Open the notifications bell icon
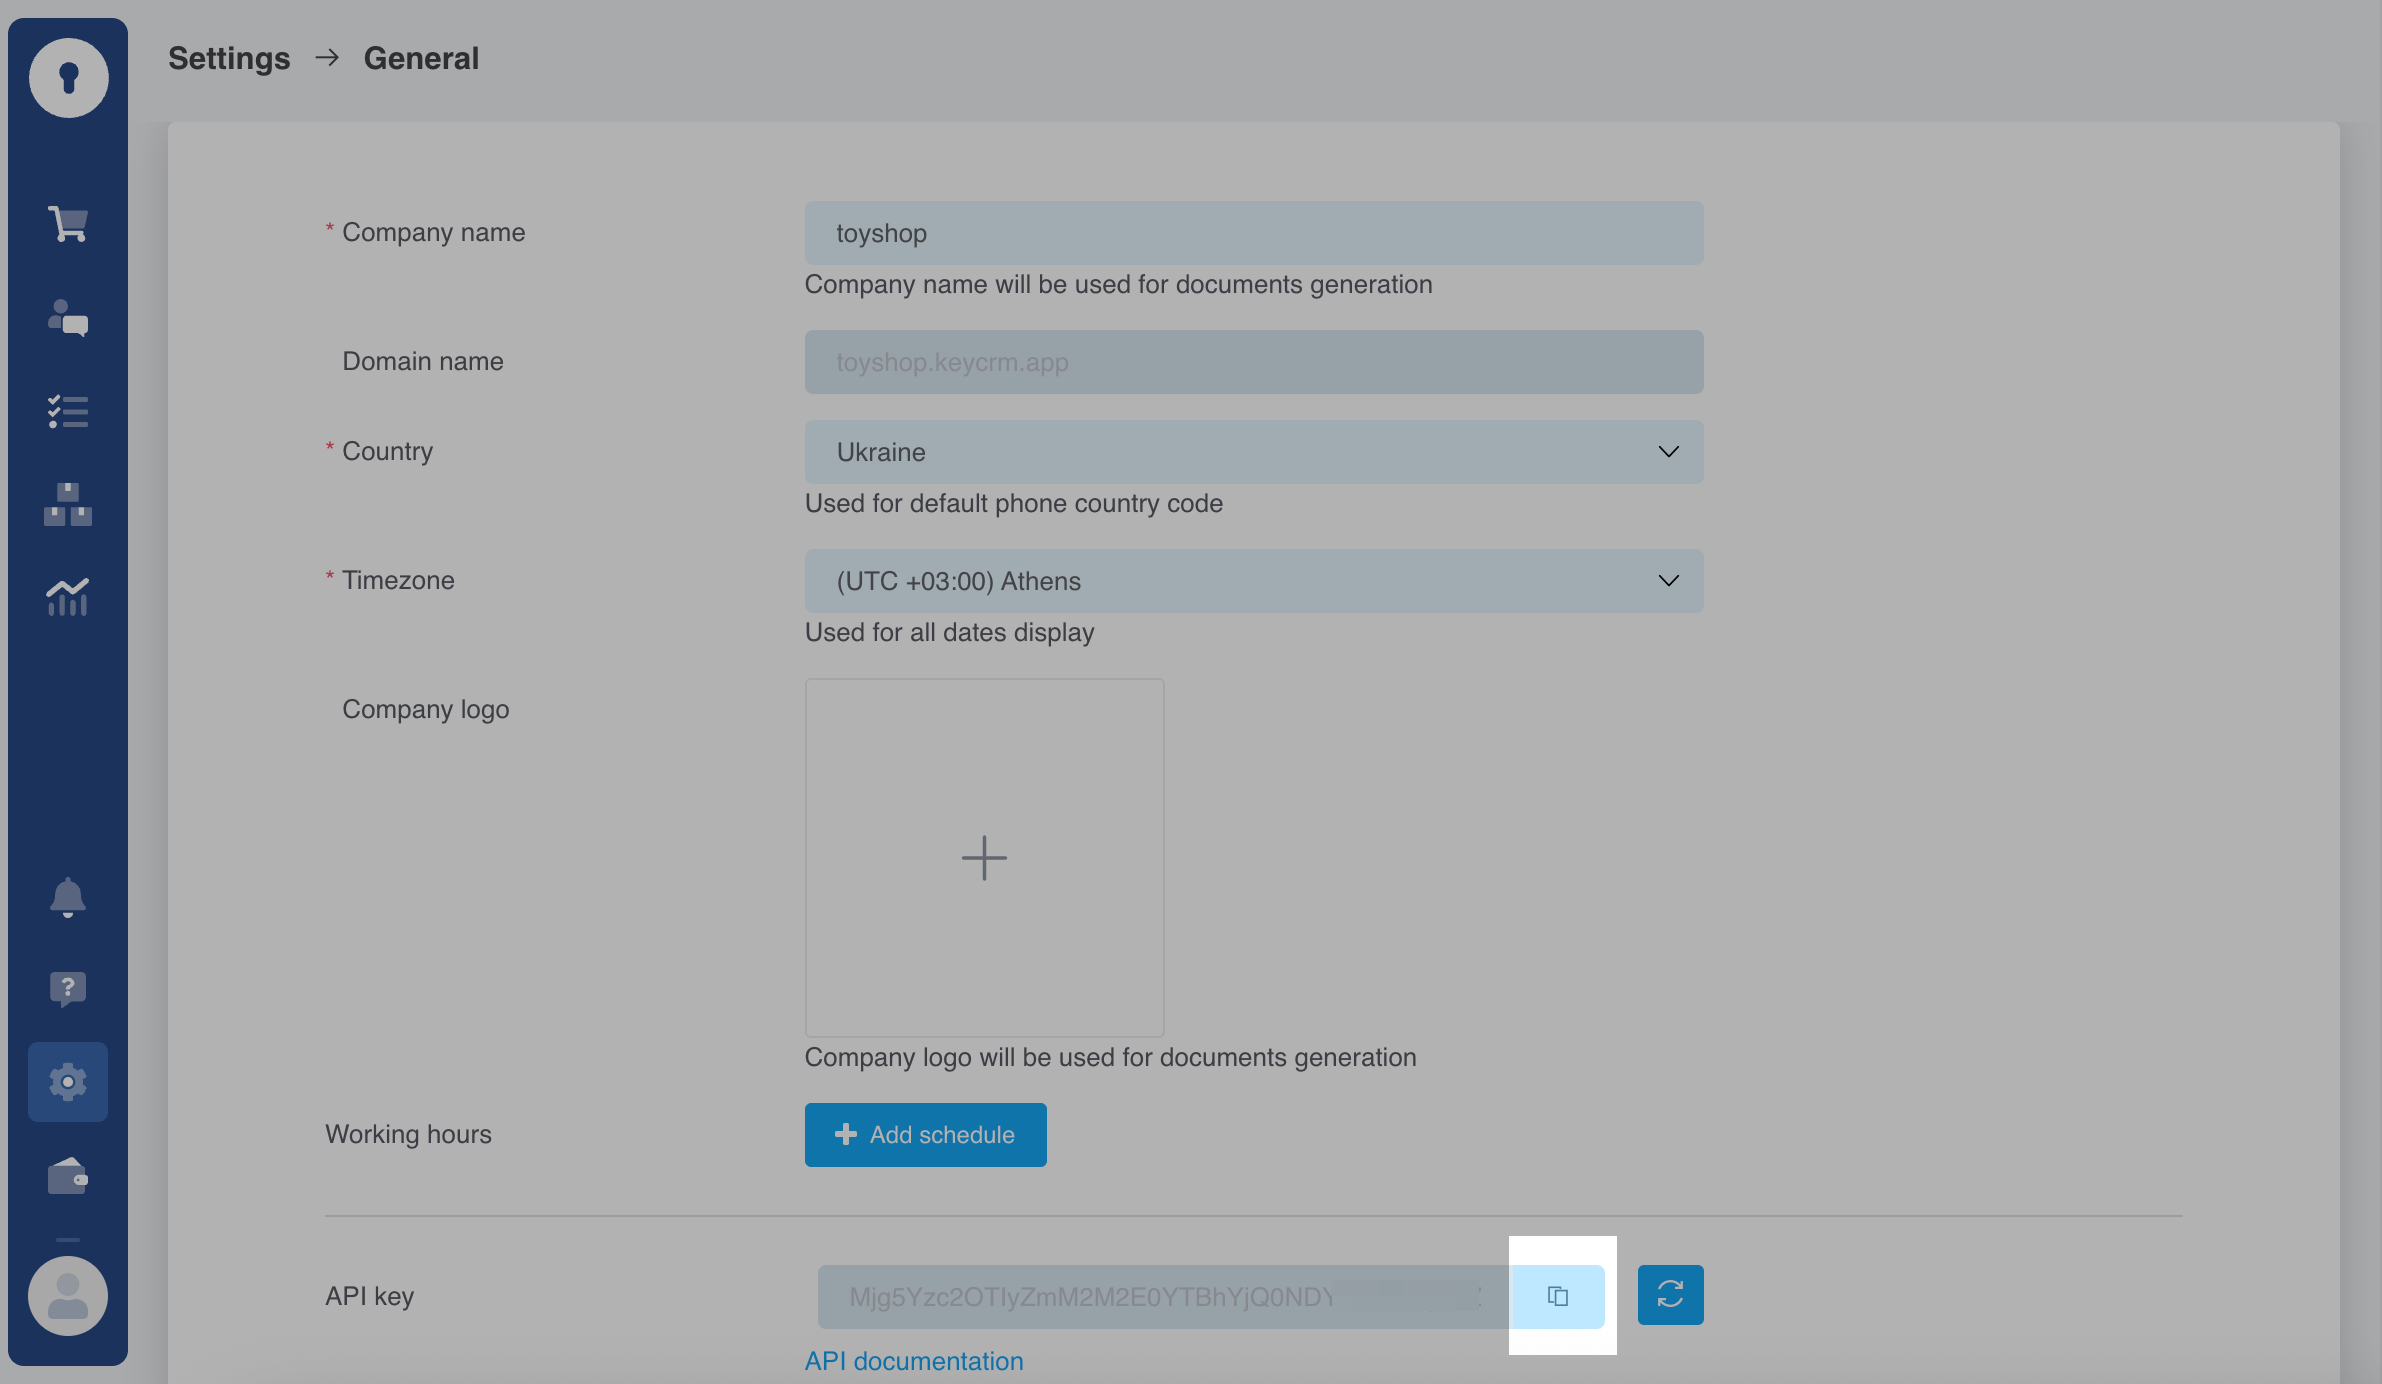This screenshot has width=2382, height=1384. [x=68, y=897]
